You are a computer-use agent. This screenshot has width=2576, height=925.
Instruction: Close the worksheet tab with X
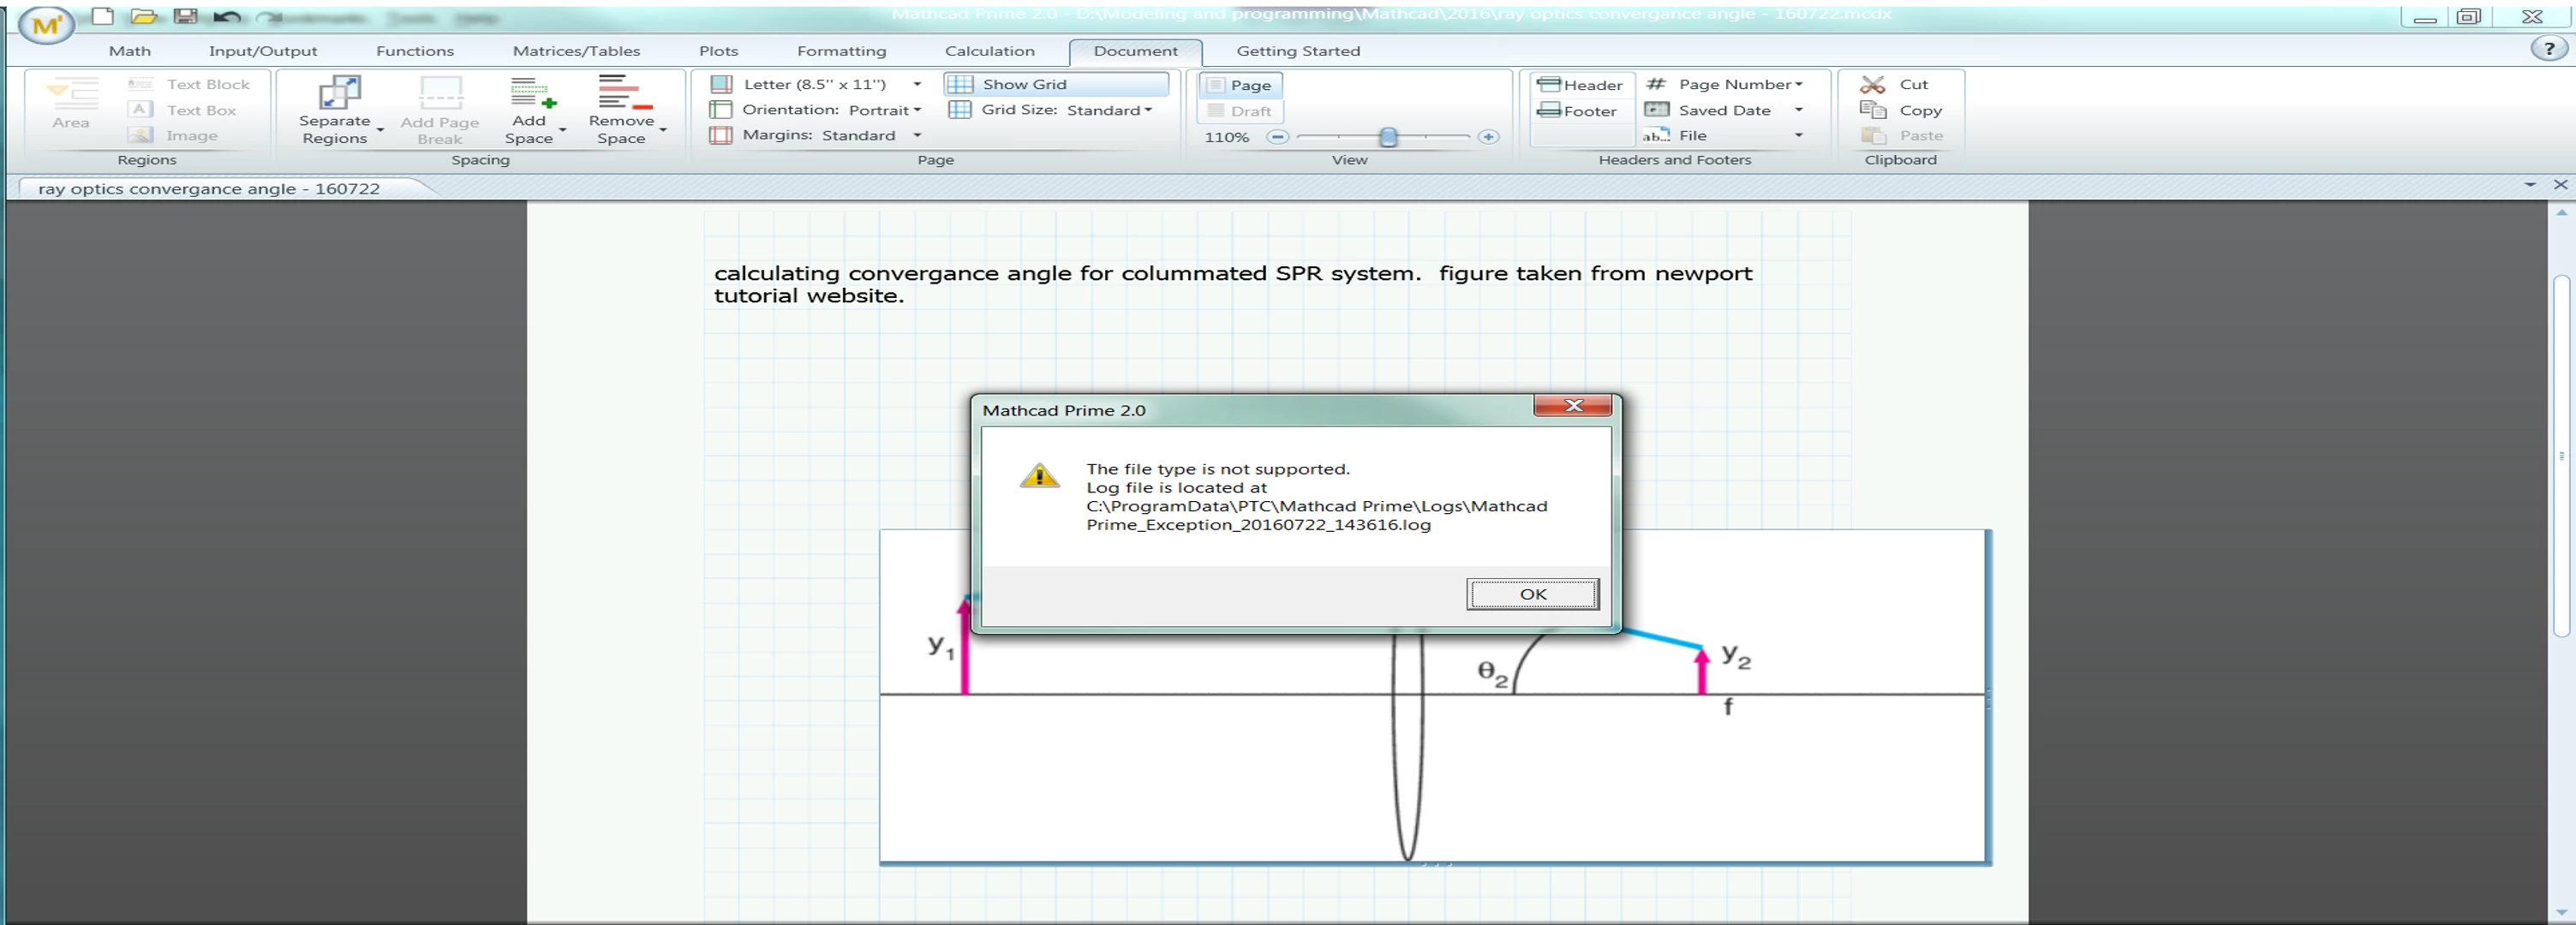click(x=2560, y=185)
